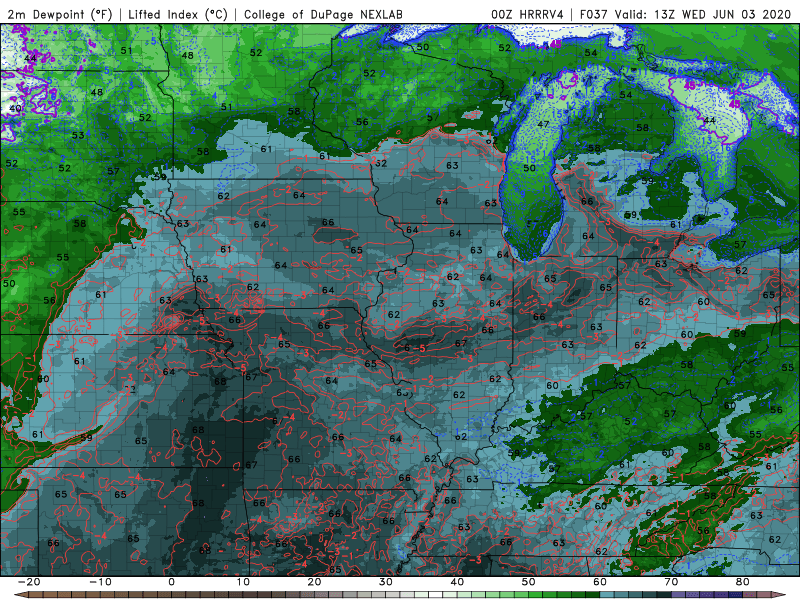Click the '70' color scale label
This screenshot has width=800, height=600.
click(671, 582)
